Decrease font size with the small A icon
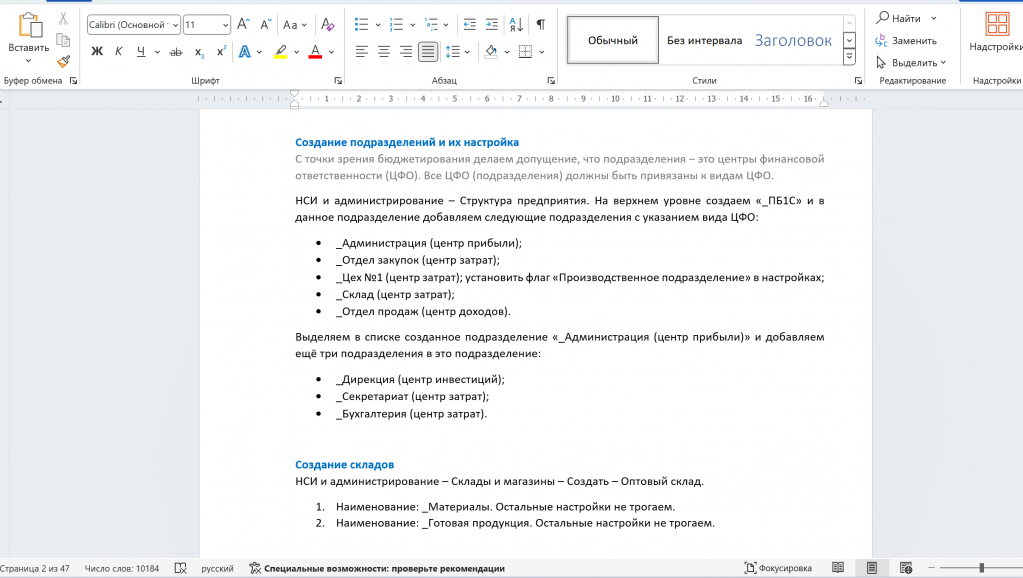The height and width of the screenshot is (578, 1023). click(266, 25)
